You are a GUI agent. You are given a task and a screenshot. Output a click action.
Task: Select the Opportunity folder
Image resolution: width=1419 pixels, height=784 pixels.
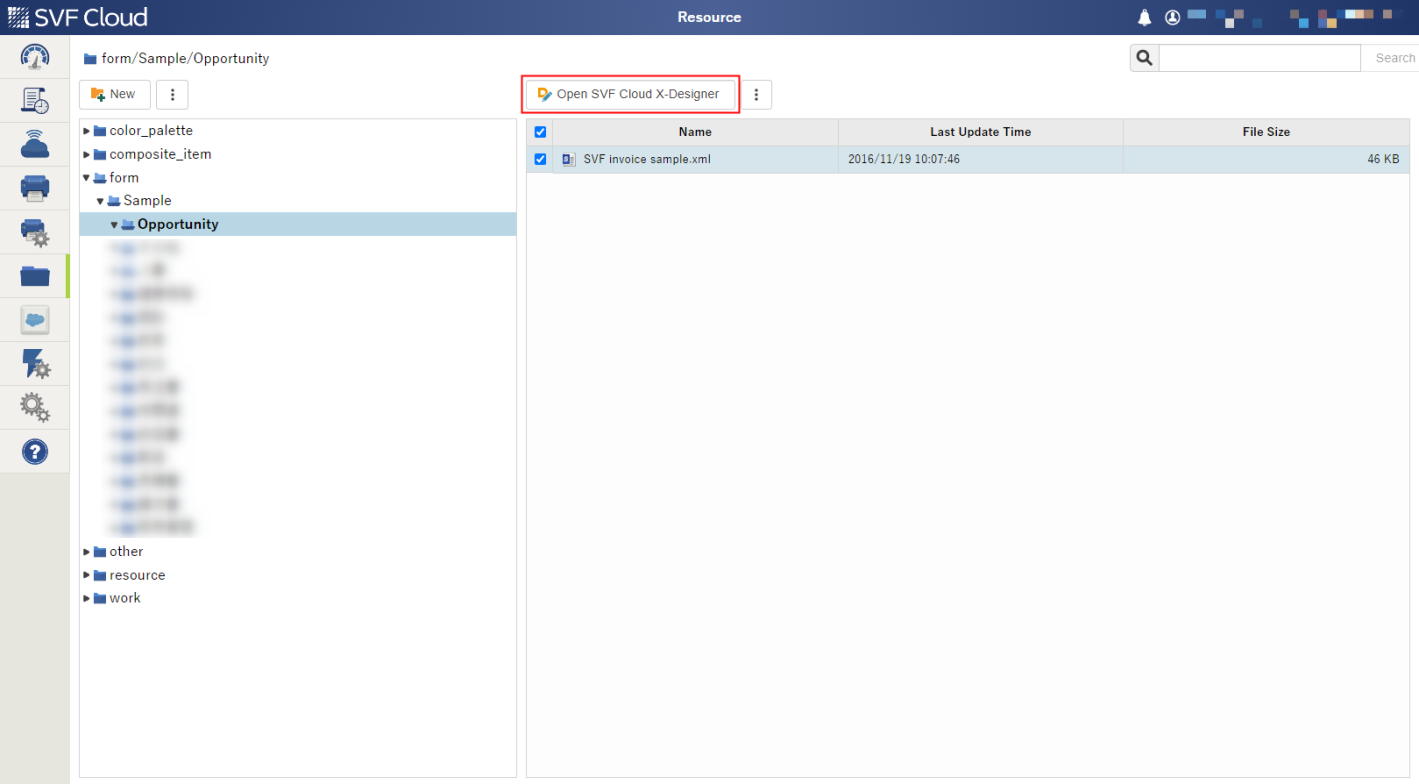178,224
